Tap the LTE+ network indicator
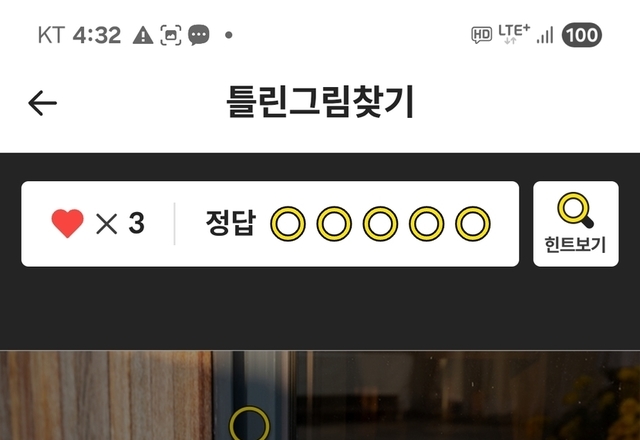 tap(514, 34)
